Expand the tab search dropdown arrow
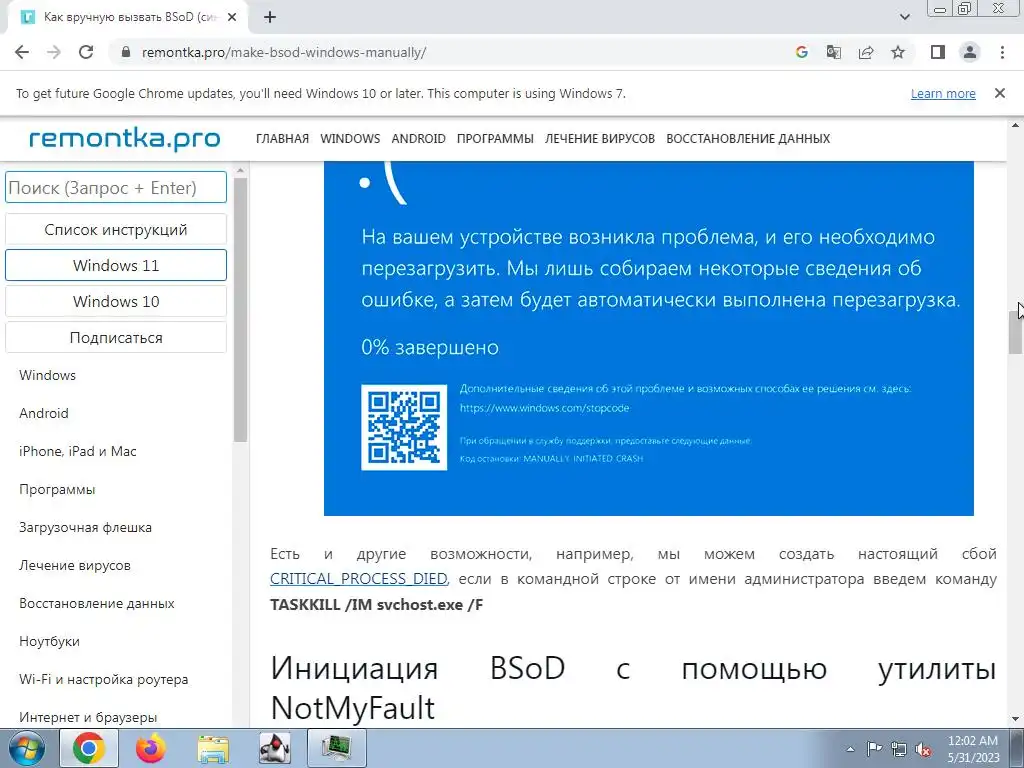Viewport: 1024px width, 768px height. [x=904, y=18]
